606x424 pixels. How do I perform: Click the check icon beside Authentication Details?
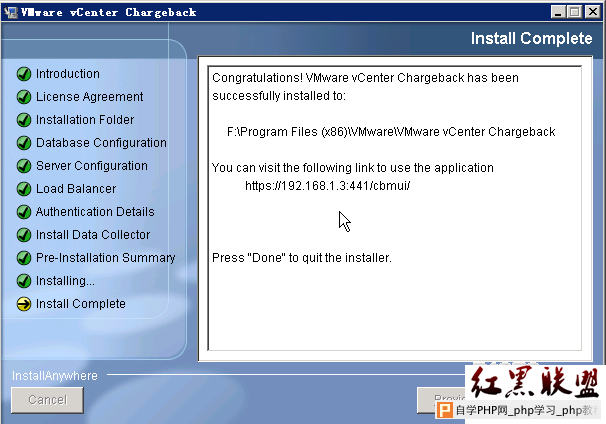24,212
